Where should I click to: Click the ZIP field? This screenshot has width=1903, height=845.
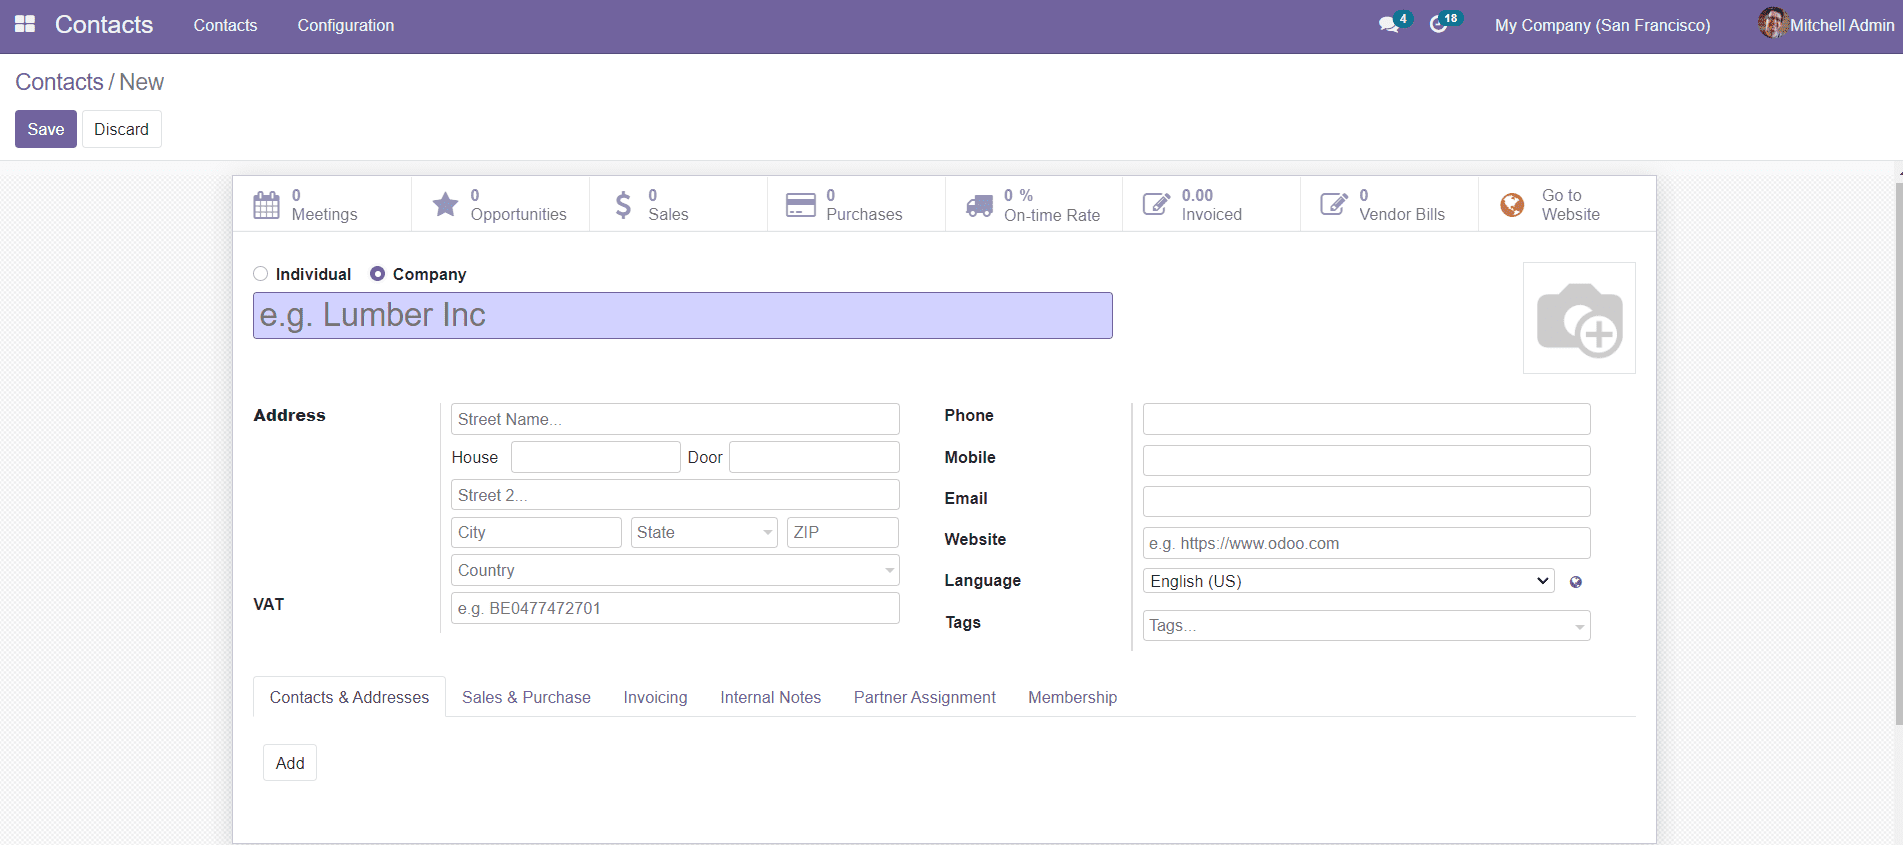(x=842, y=533)
